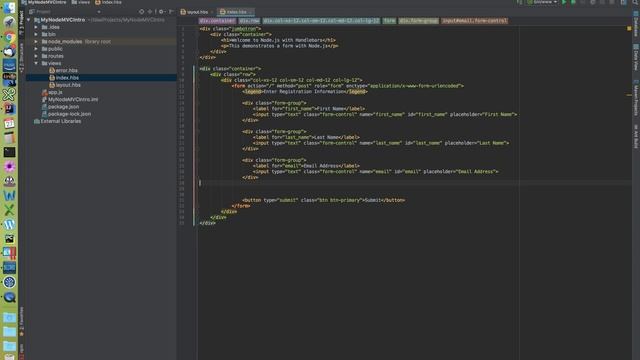Click the yellow inspection indicator at editor top
Image resolution: width=640 pixels, height=360 pixels.
point(629,29)
